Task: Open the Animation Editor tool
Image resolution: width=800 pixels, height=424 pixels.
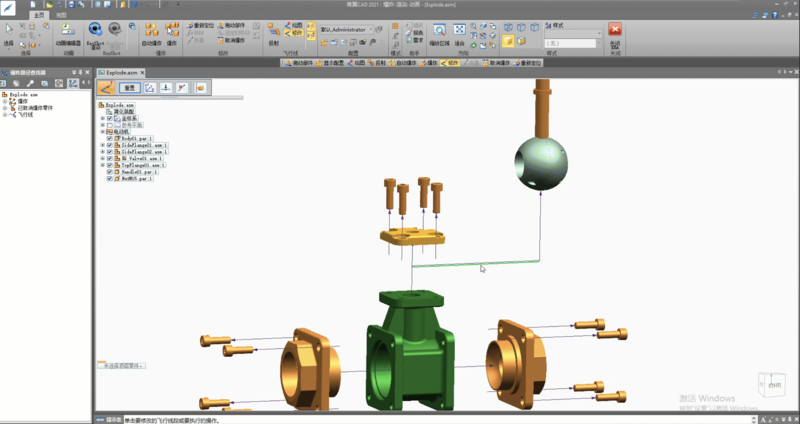Action: (68, 34)
